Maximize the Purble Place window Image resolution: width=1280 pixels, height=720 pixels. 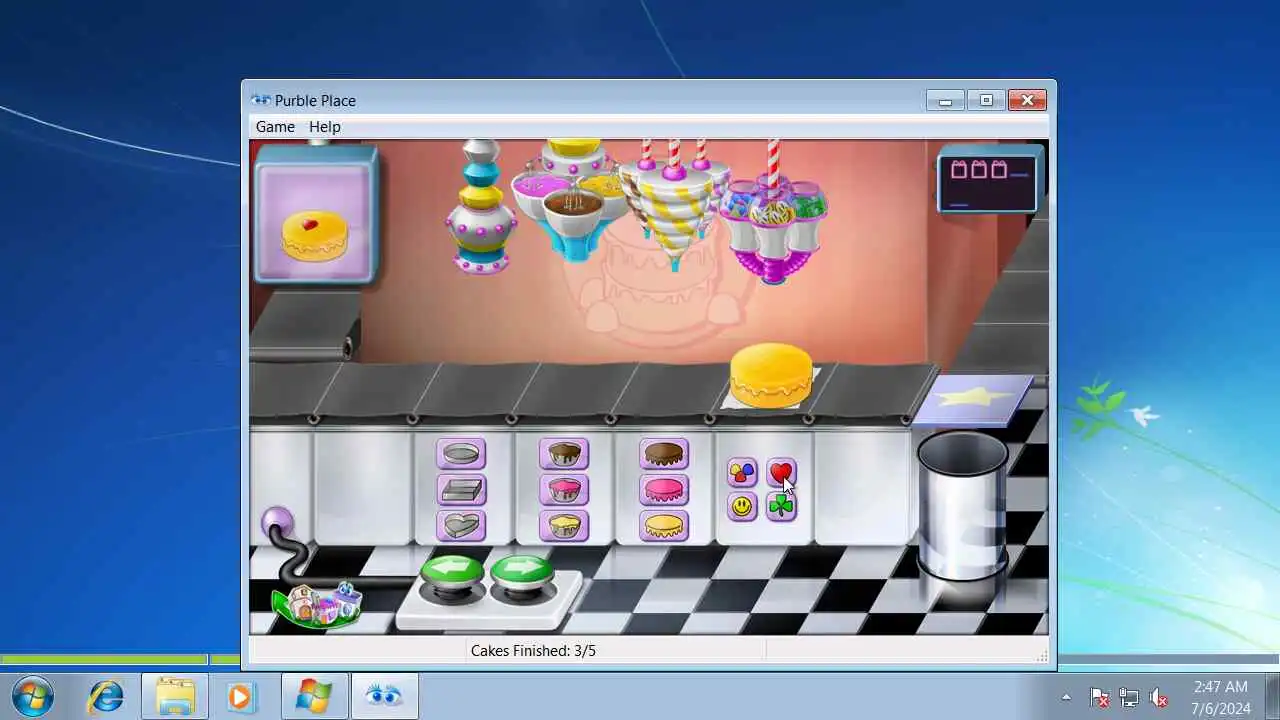(986, 100)
